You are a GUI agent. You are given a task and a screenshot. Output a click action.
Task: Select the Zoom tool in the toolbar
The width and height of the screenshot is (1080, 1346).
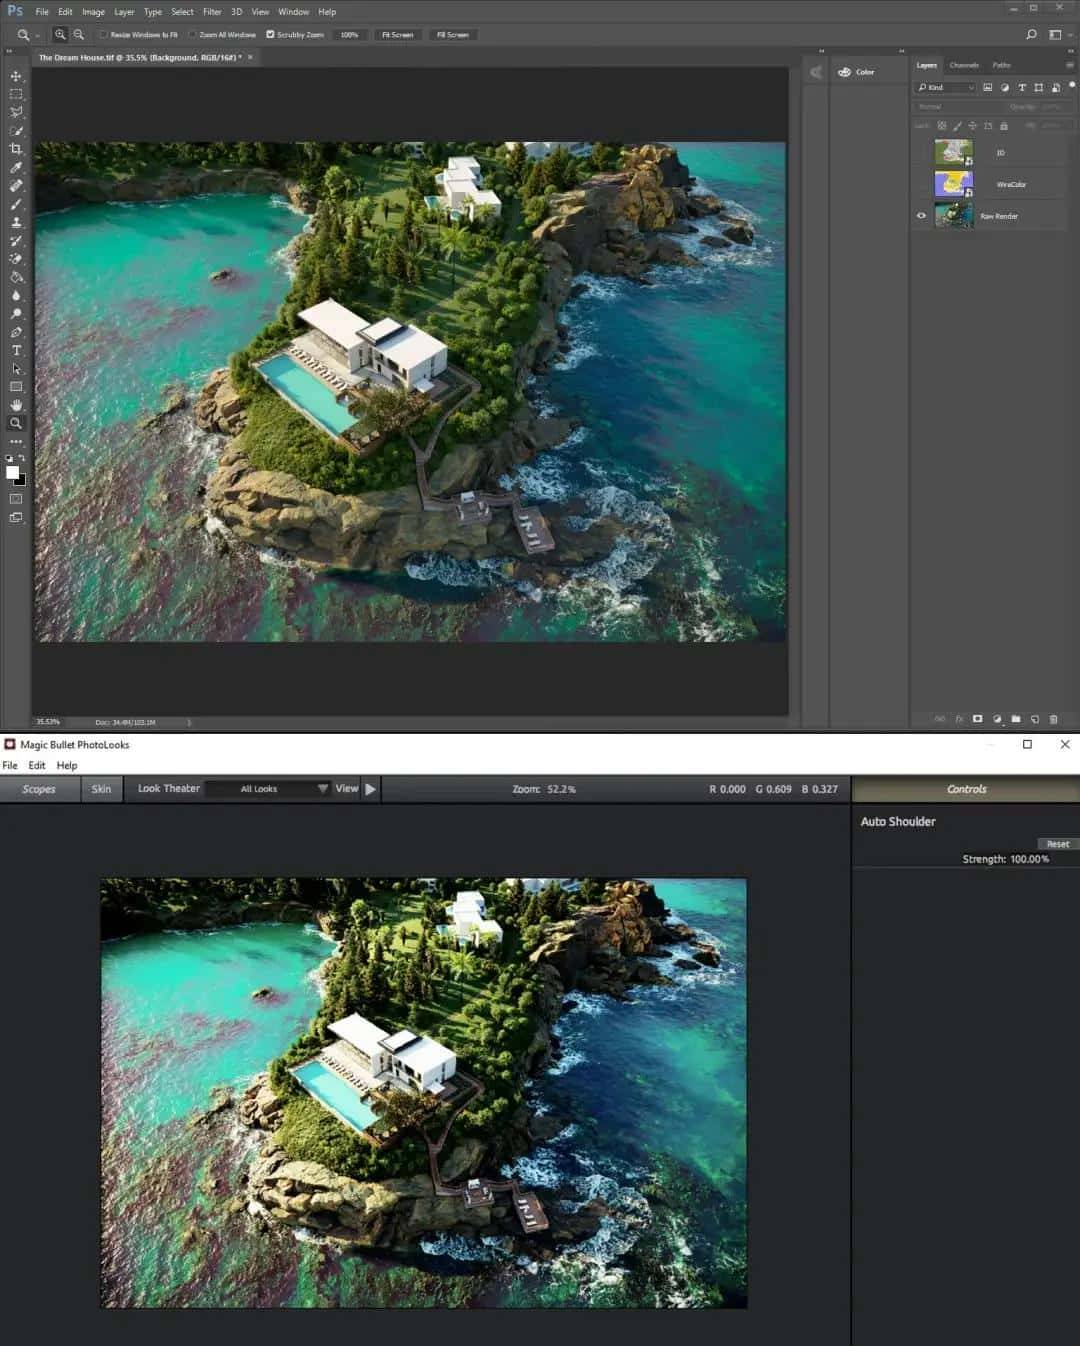coord(15,422)
